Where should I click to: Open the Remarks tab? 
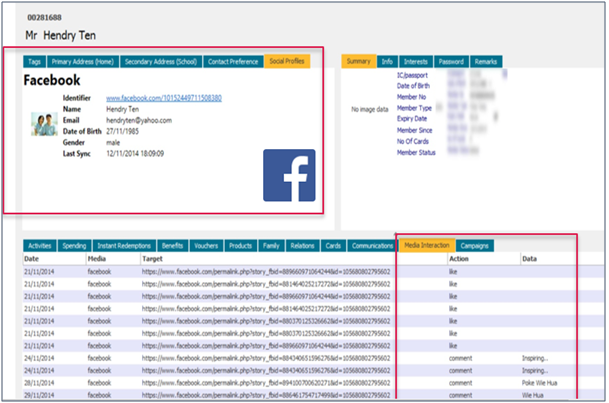(x=486, y=61)
